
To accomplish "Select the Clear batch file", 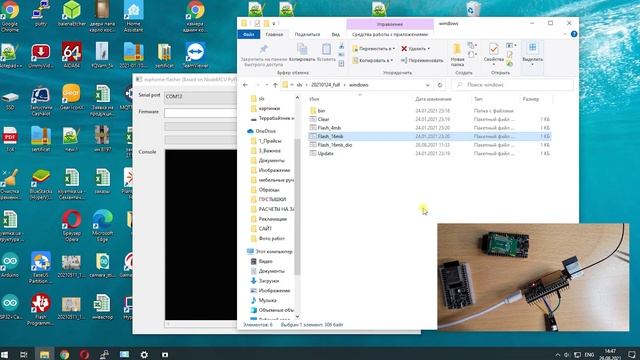I will (x=323, y=119).
